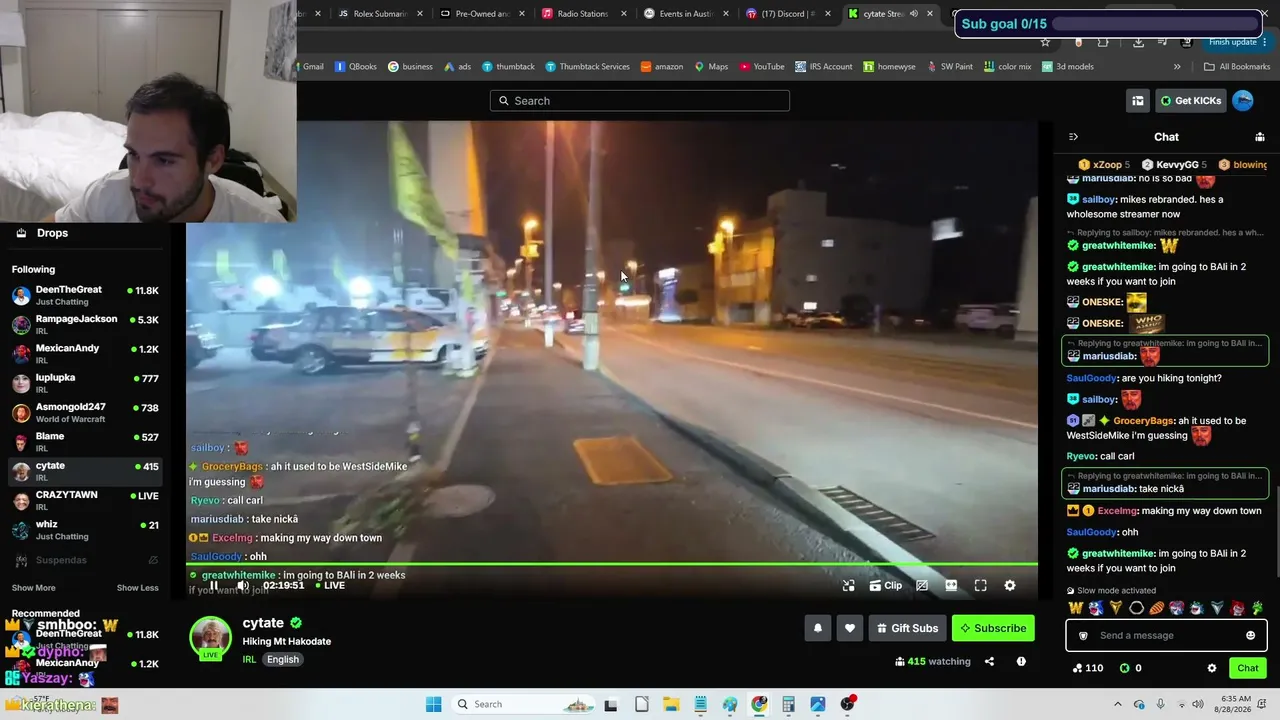Open the stream report info icon

pyautogui.click(x=1021, y=661)
